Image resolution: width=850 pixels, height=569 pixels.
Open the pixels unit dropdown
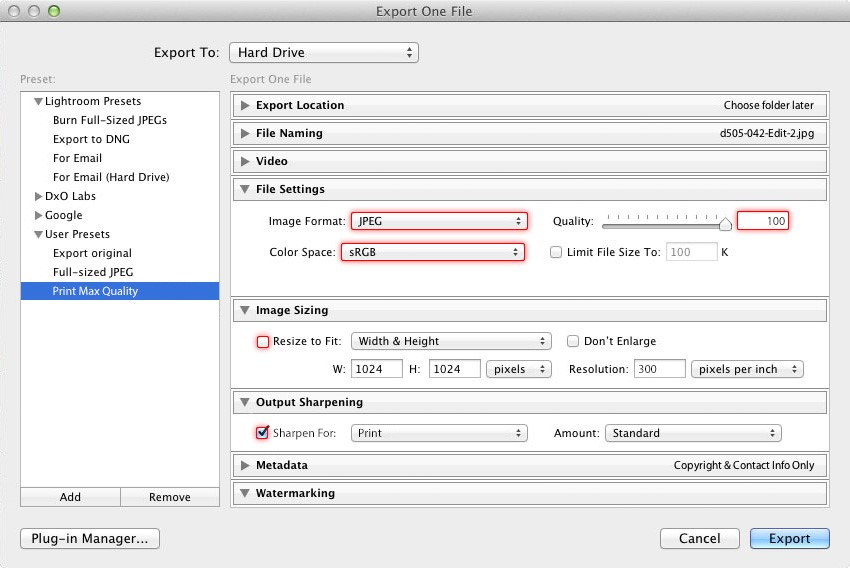click(519, 369)
